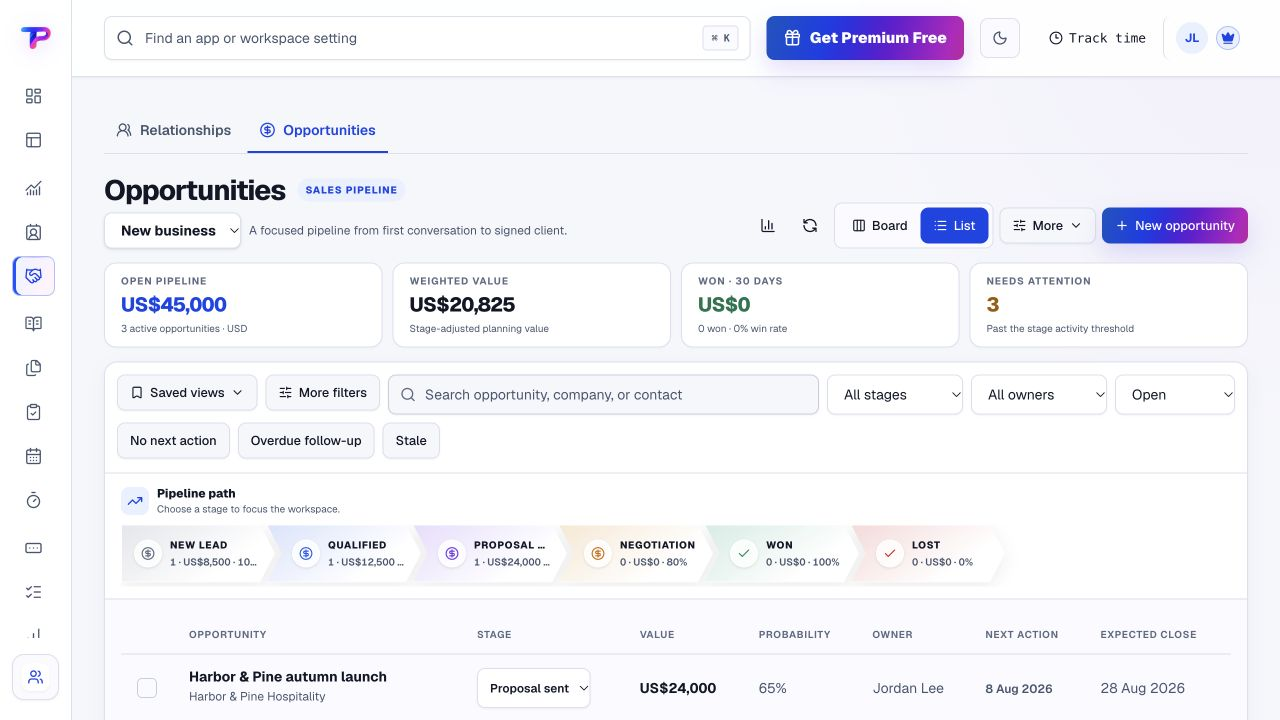Open the clipboard check icon in sidebar
1280x720 pixels.
[33, 412]
